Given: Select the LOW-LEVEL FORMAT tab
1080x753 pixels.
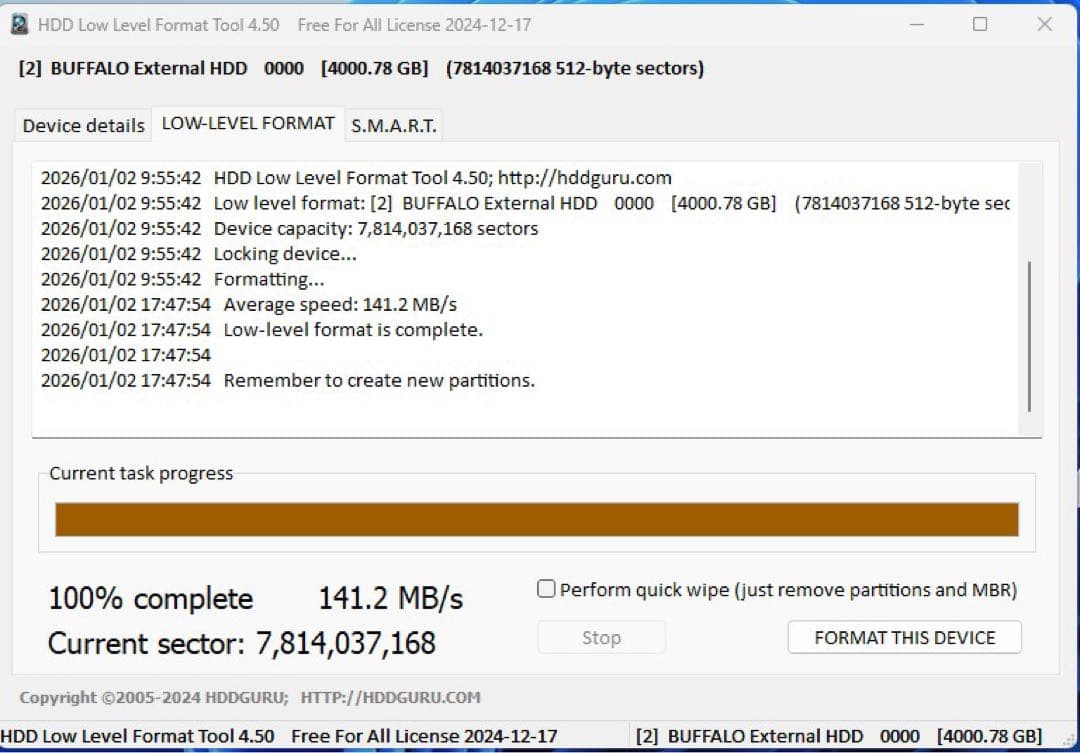Looking at the screenshot, I should (x=248, y=123).
